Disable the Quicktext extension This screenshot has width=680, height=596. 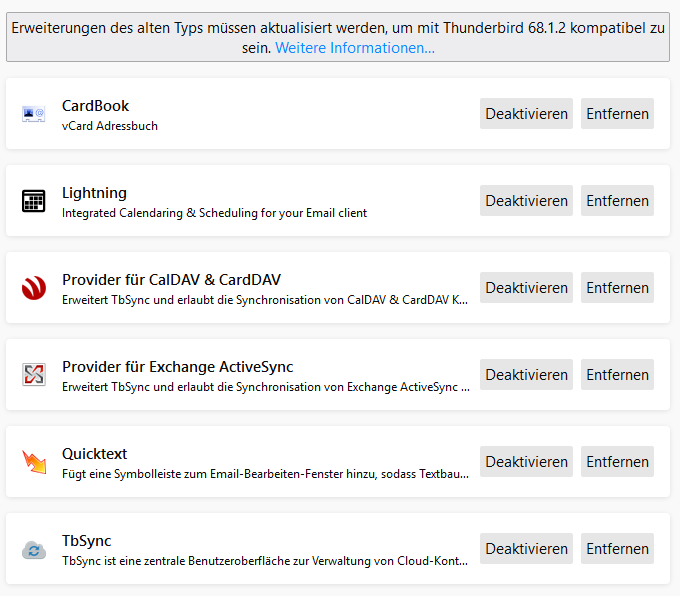(x=526, y=462)
